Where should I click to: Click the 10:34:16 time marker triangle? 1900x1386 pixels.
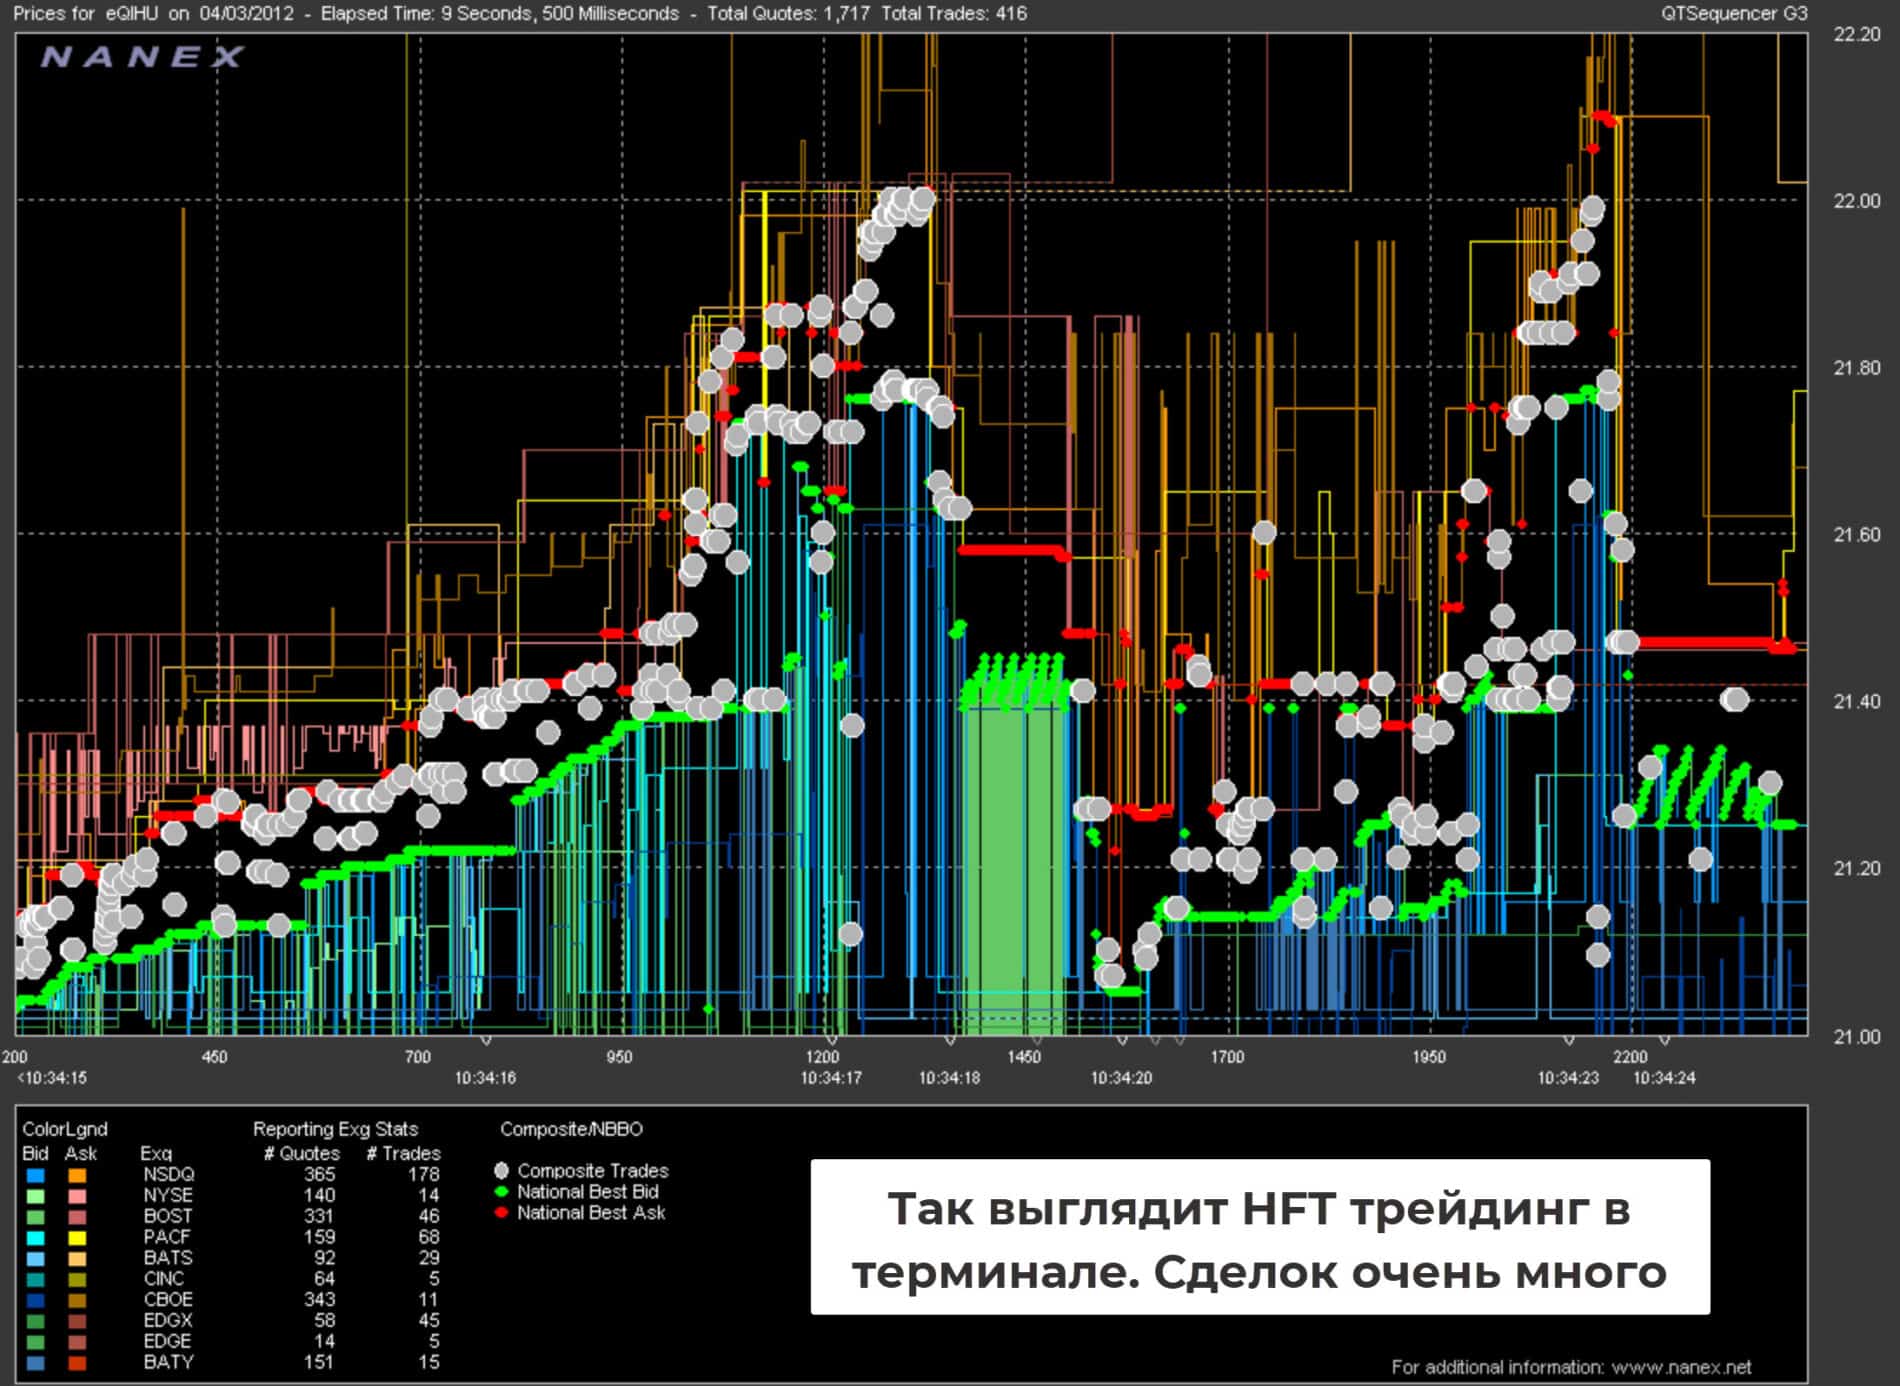click(486, 1042)
